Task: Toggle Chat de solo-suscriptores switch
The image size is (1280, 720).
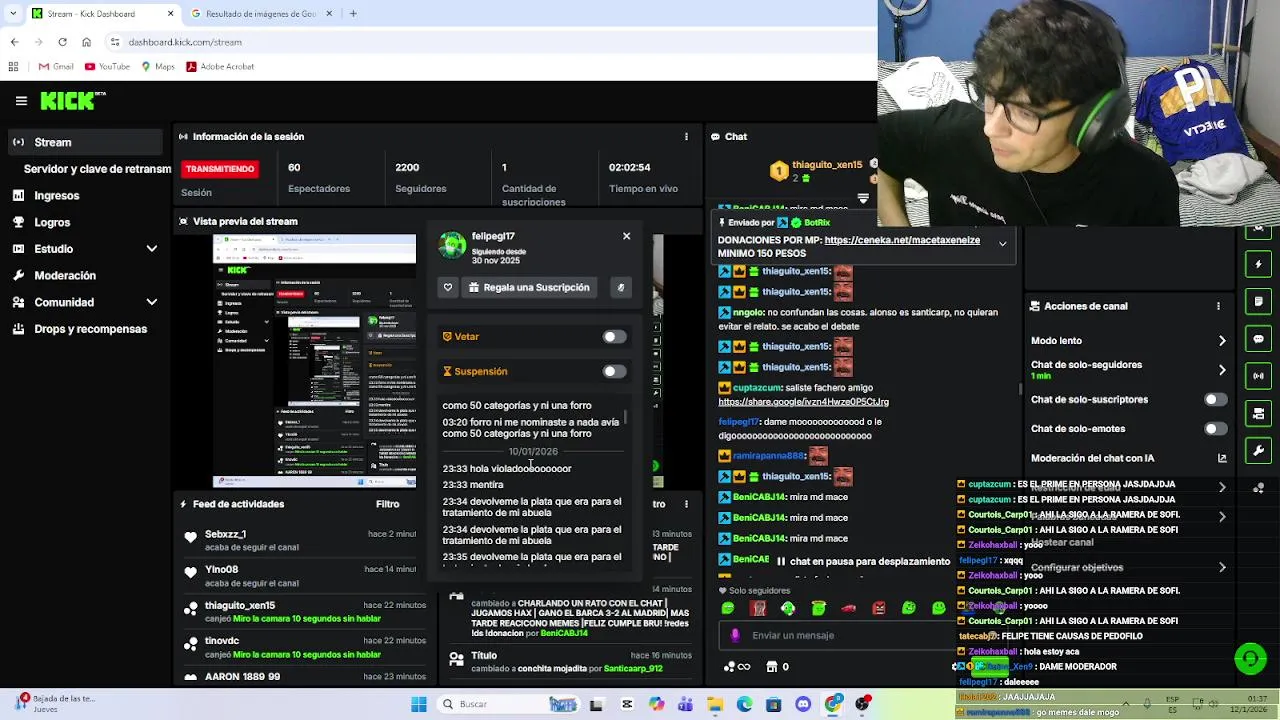Action: click(x=1215, y=400)
